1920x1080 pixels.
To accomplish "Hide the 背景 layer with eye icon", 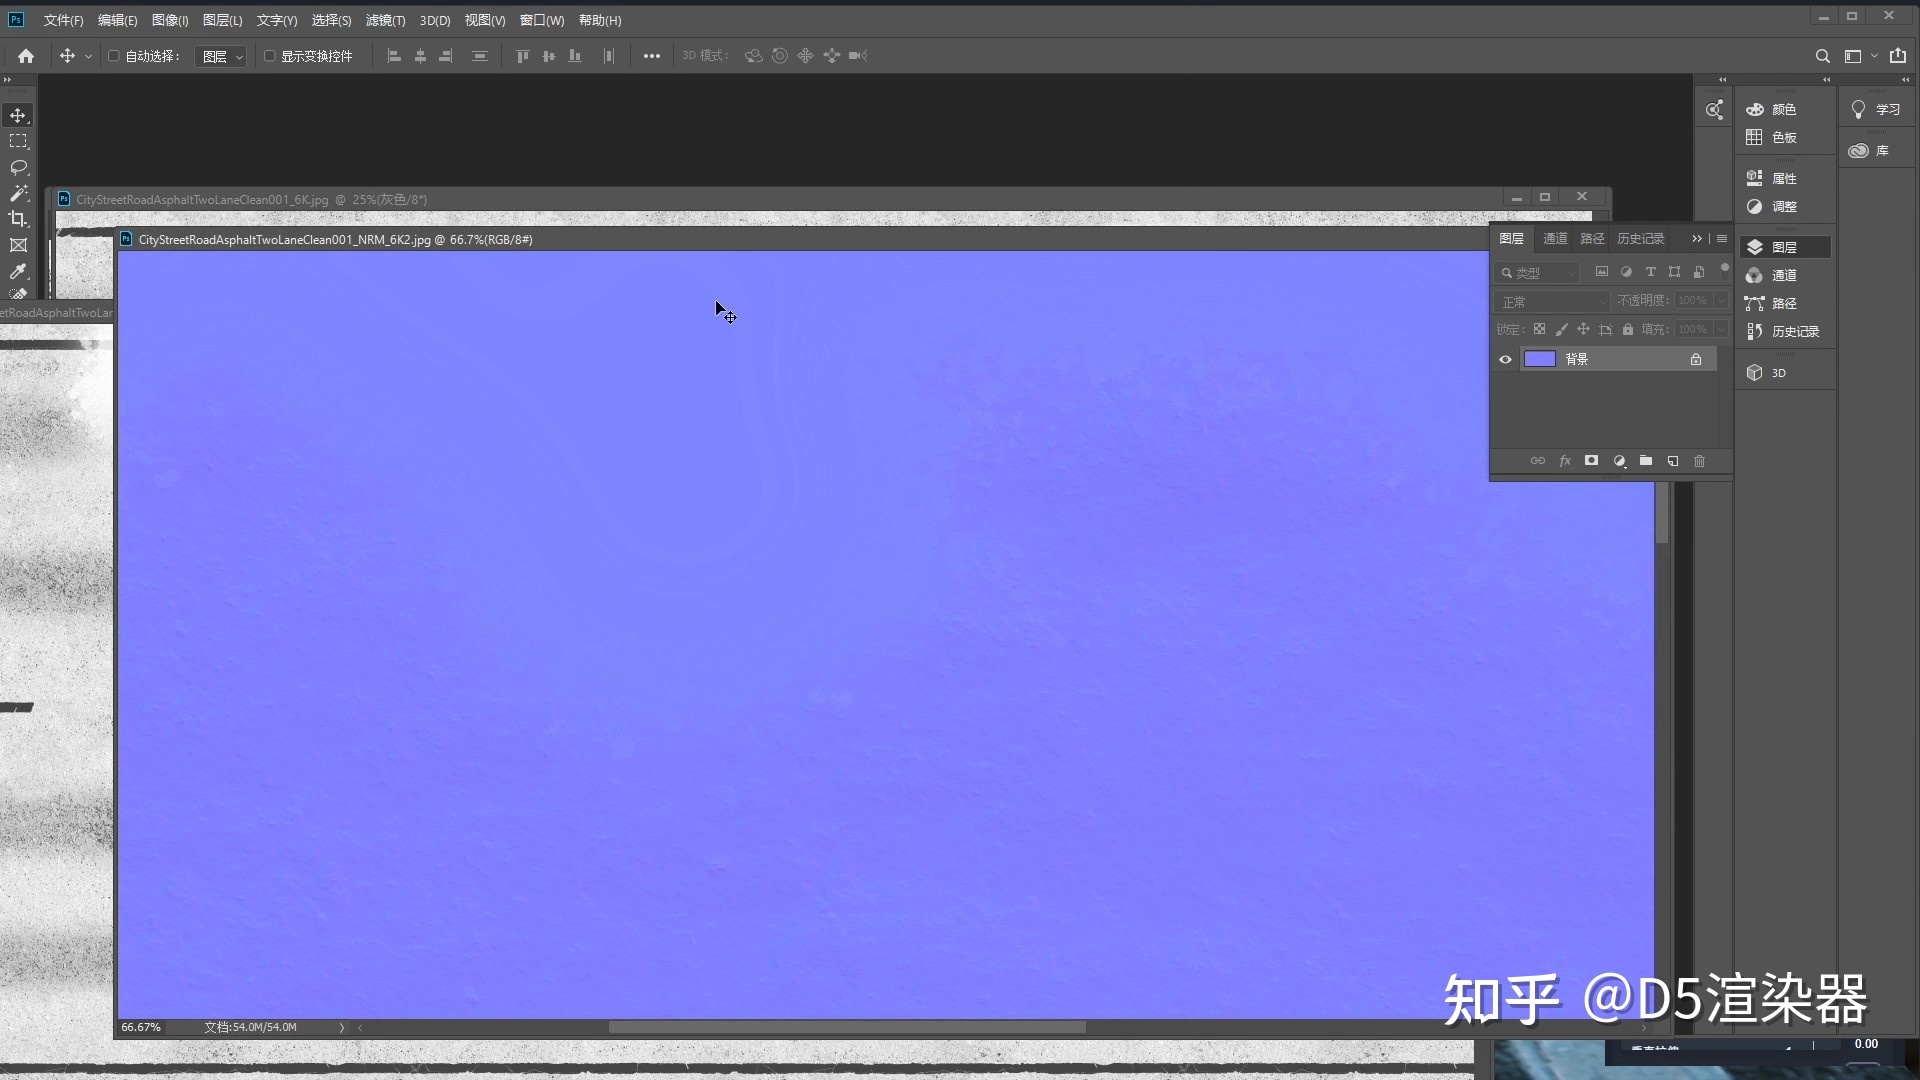I will point(1505,359).
